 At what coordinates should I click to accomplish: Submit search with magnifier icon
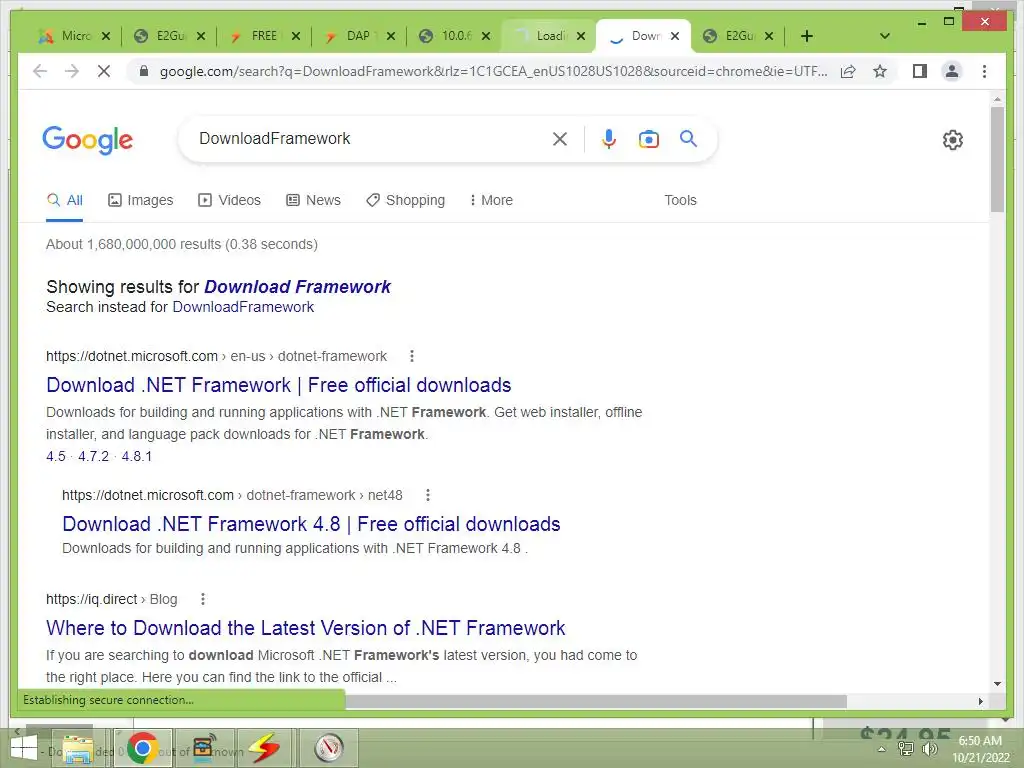pos(688,138)
